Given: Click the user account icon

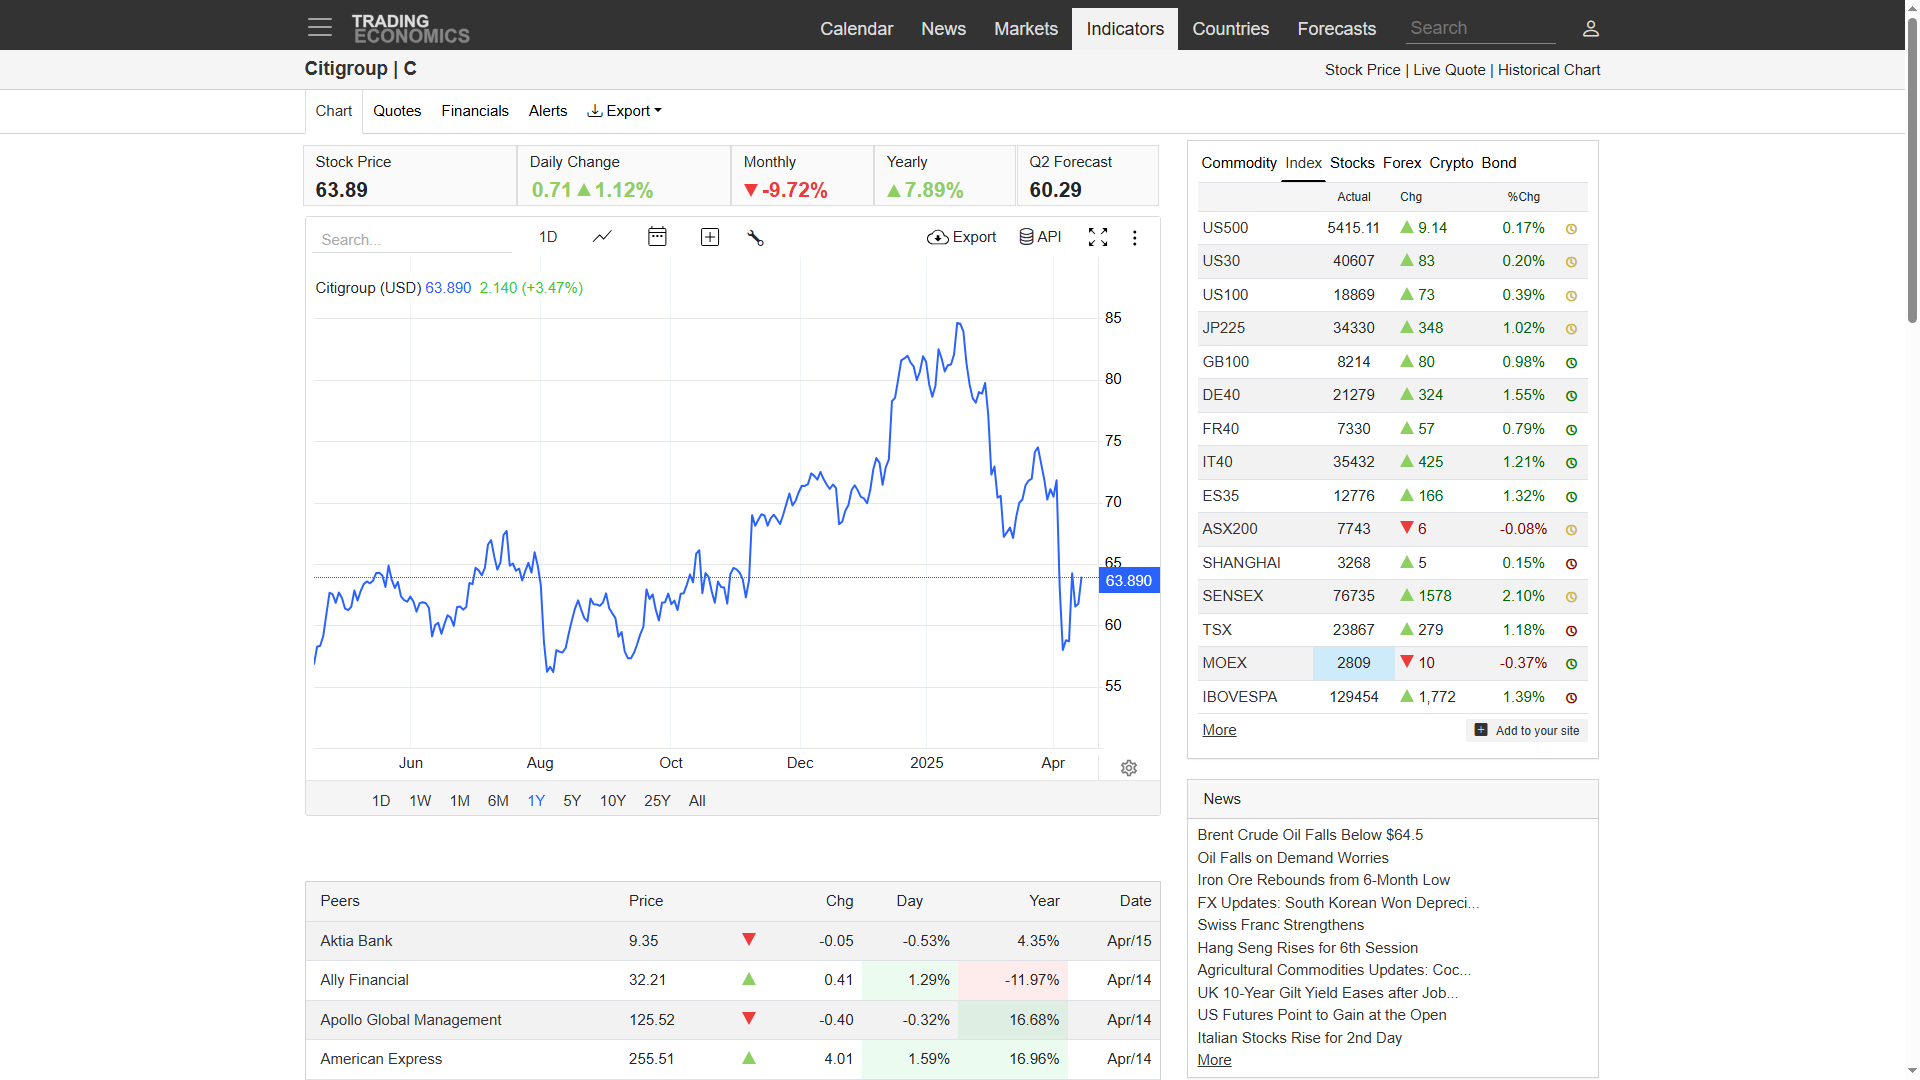Looking at the screenshot, I should click(x=1590, y=29).
